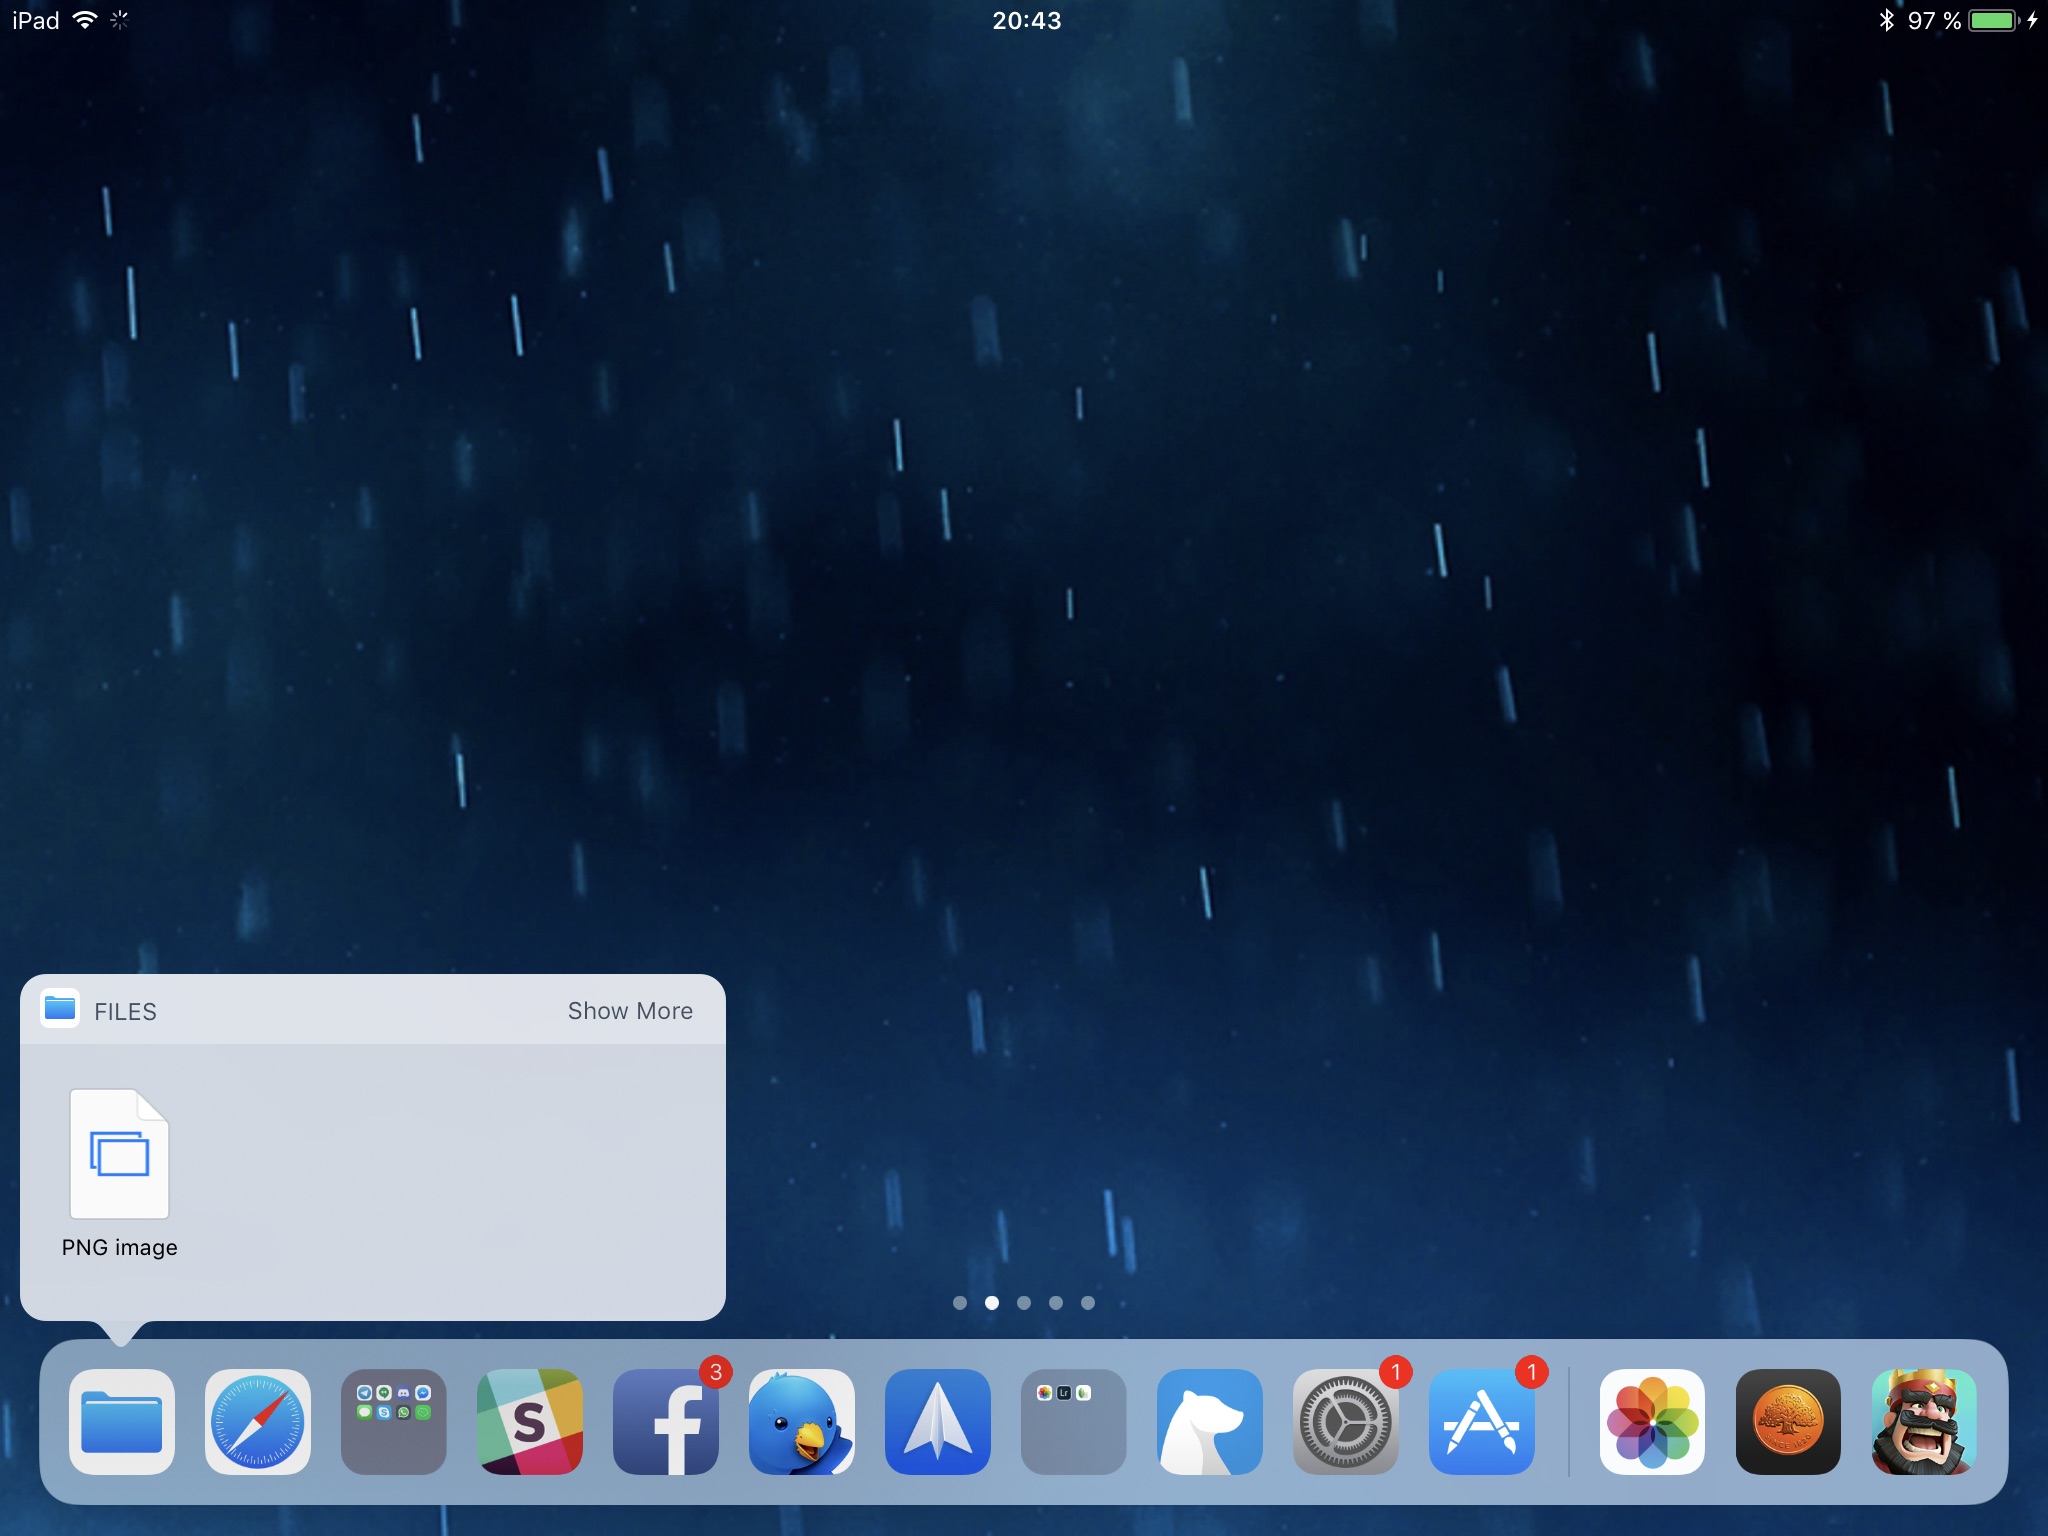Screen dimensions: 2048x1536
Task: Open the orange tree coin app
Action: pos(1788,1421)
